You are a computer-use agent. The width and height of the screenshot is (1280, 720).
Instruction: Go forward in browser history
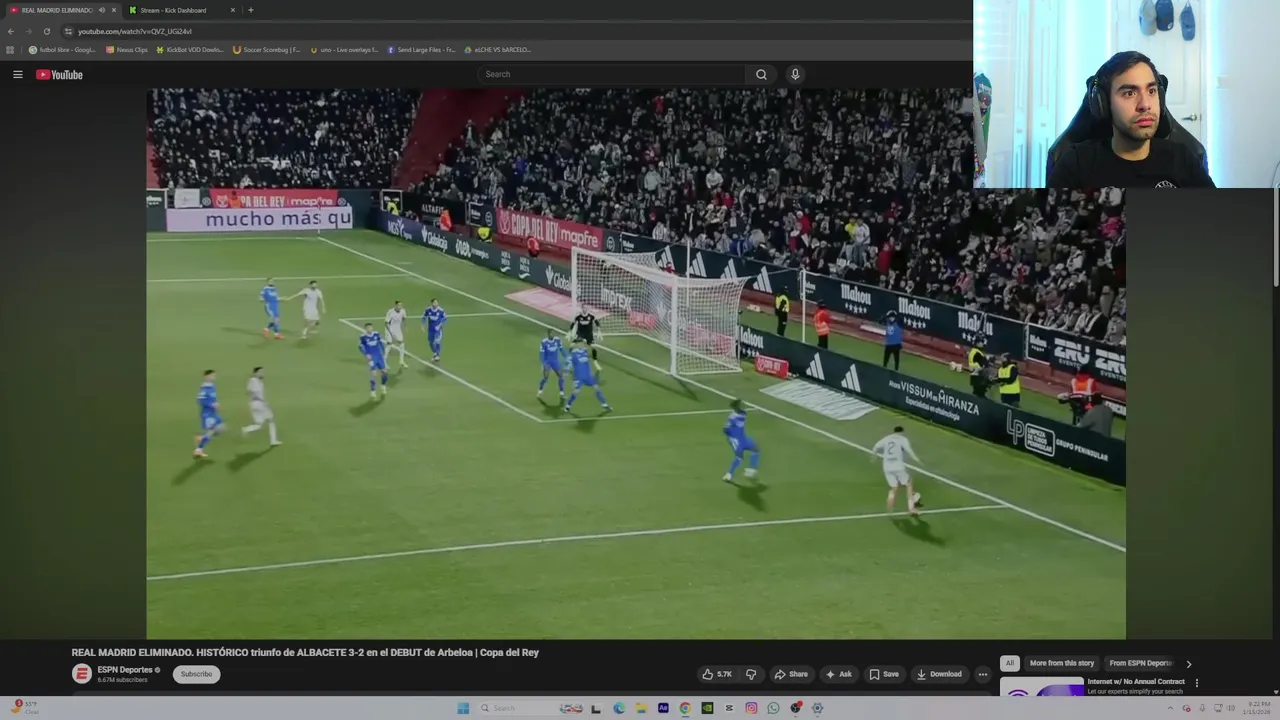coord(29,31)
